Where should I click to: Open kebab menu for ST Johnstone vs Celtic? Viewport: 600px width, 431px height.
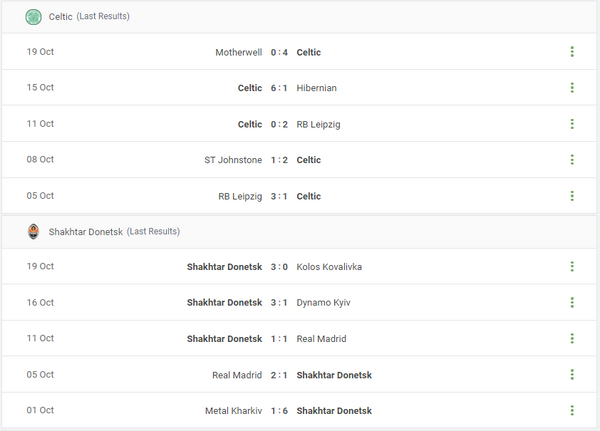(572, 160)
